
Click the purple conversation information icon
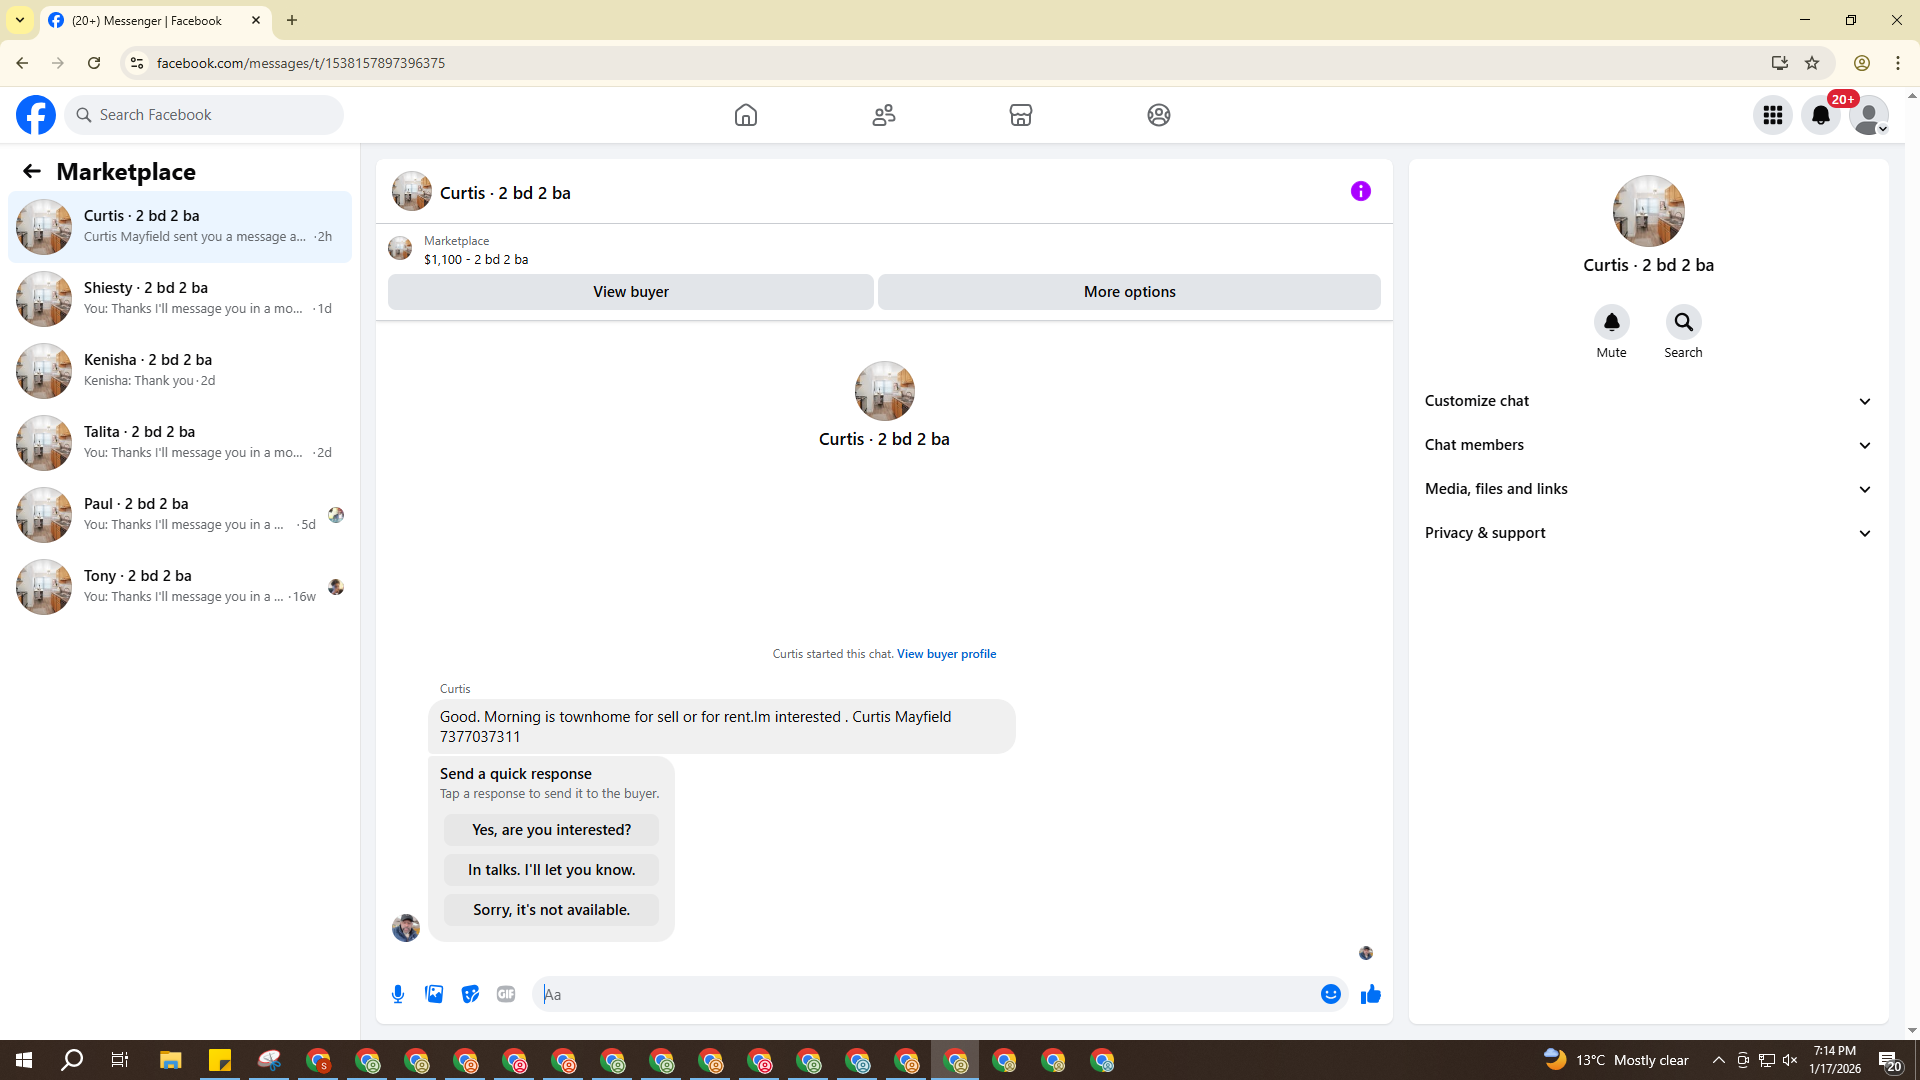[x=1360, y=191]
